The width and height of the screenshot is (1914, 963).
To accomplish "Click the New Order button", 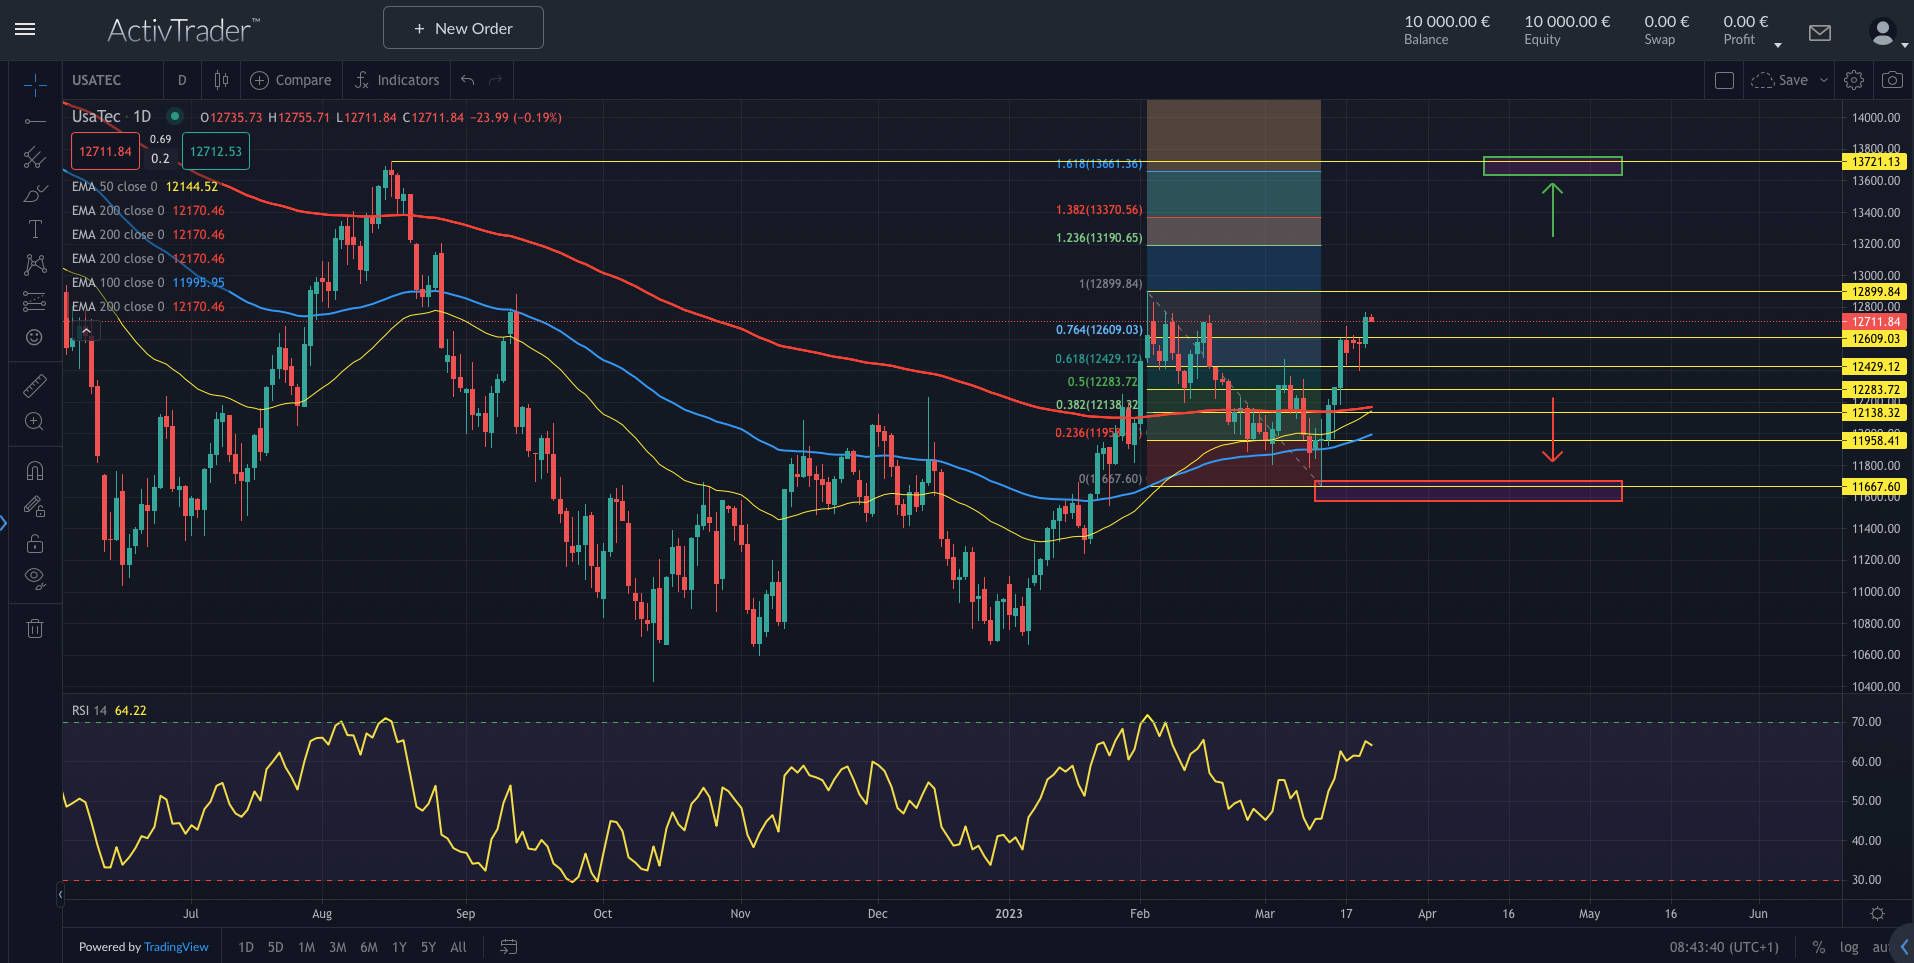I will pos(462,27).
